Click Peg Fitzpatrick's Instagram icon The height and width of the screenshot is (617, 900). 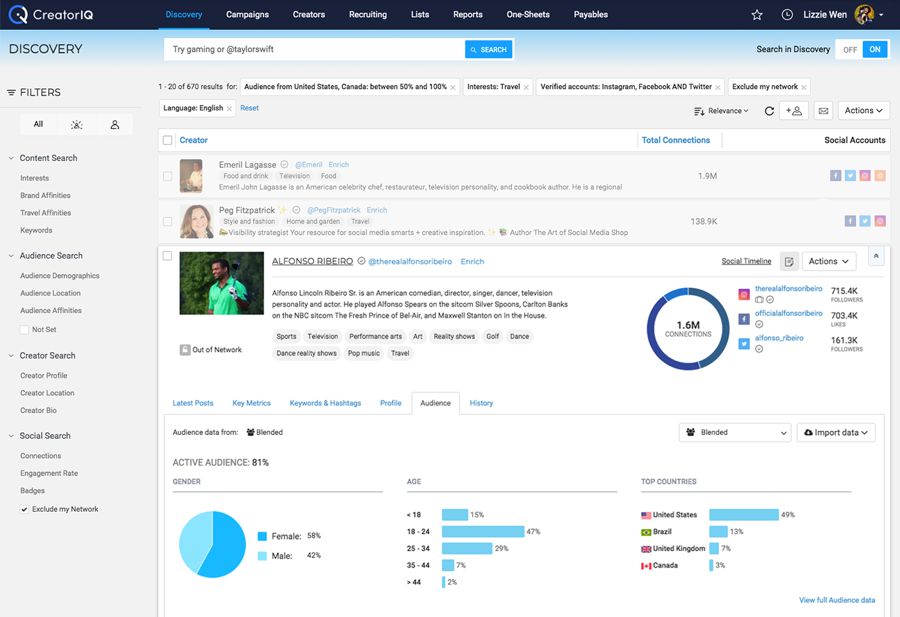click(x=880, y=221)
